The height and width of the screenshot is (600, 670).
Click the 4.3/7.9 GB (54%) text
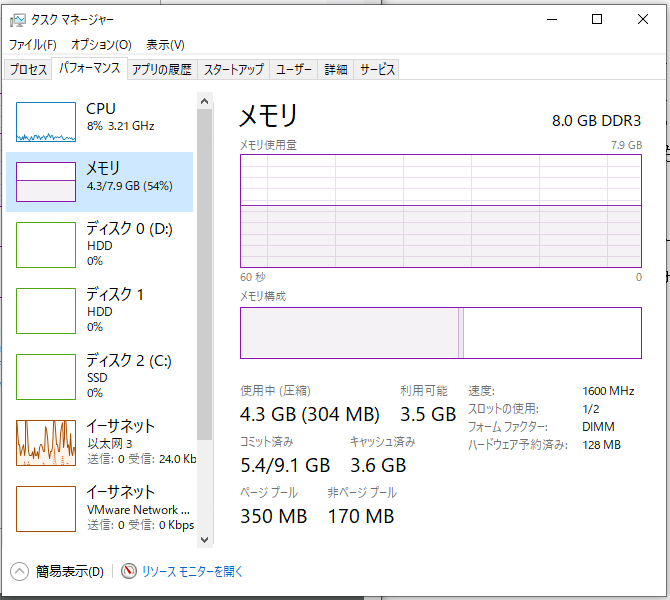tap(129, 186)
